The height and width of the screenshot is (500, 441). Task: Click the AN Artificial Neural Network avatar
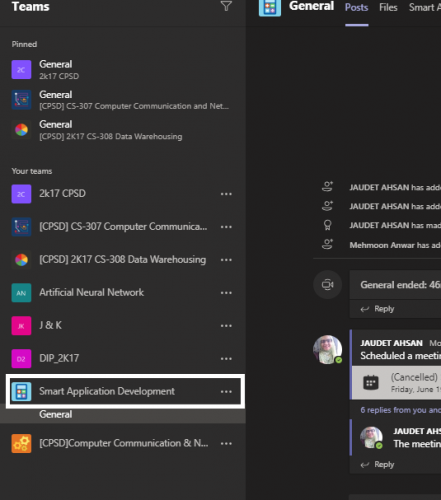tap(21, 293)
